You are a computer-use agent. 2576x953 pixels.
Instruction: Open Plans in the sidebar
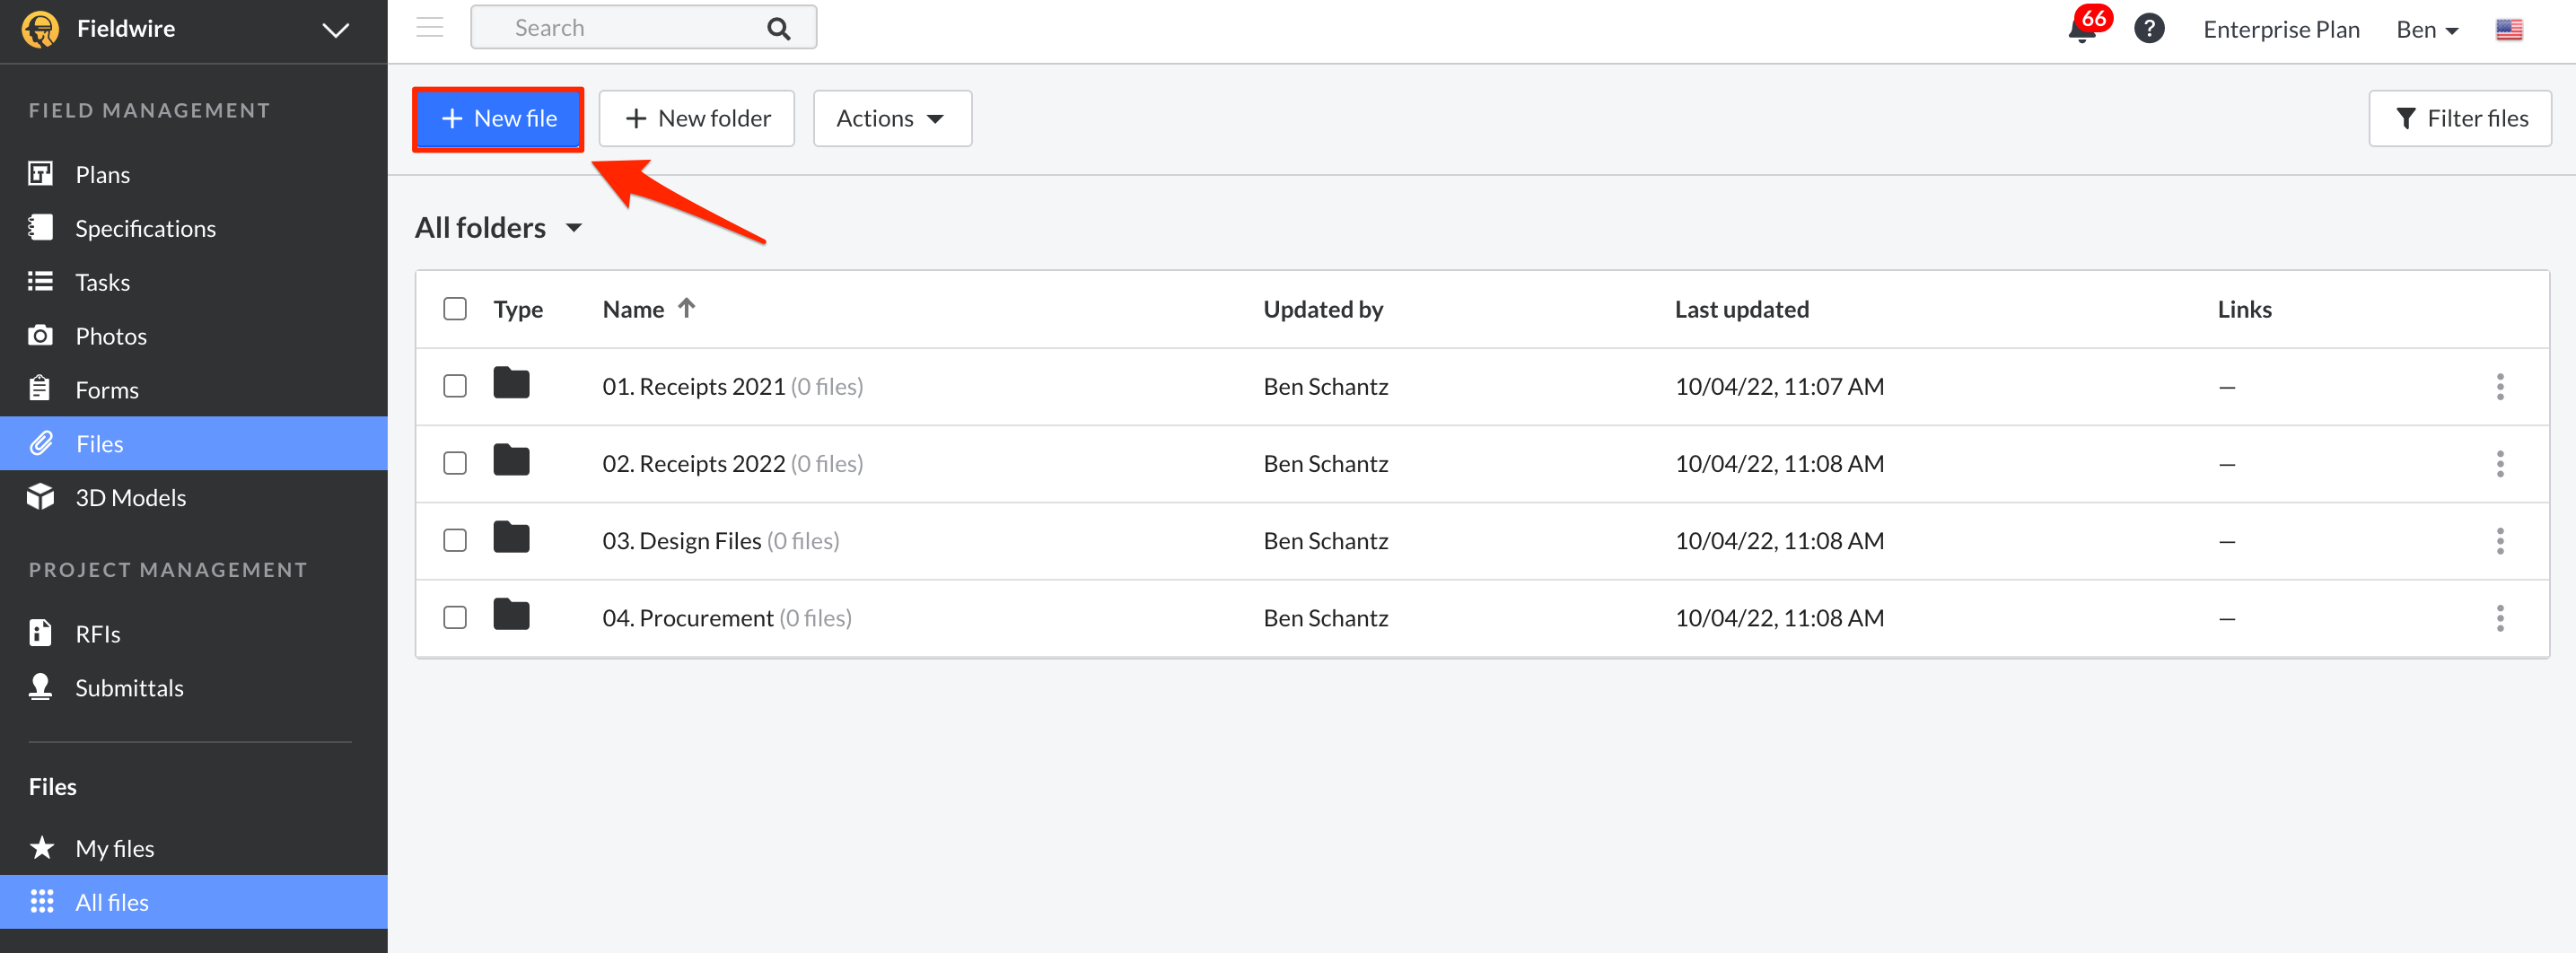pyautogui.click(x=102, y=175)
